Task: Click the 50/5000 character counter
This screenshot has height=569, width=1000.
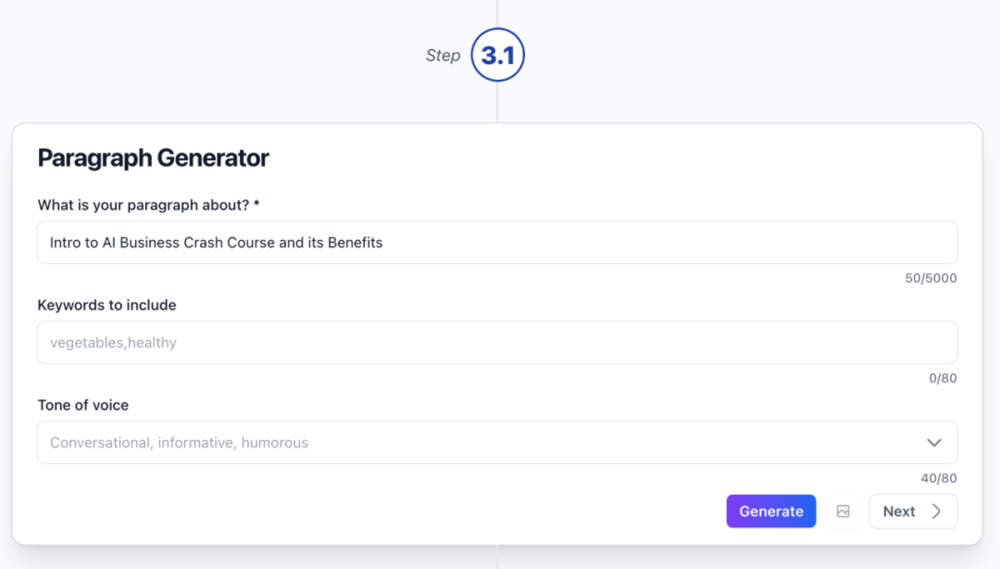Action: (x=930, y=278)
